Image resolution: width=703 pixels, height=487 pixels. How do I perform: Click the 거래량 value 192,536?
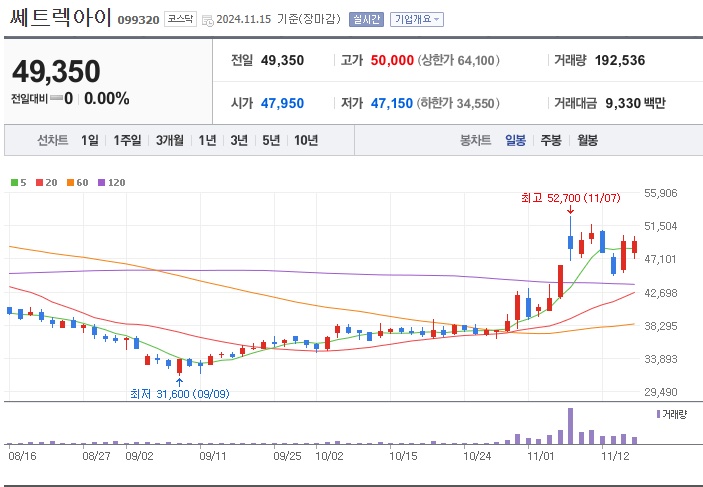point(620,60)
